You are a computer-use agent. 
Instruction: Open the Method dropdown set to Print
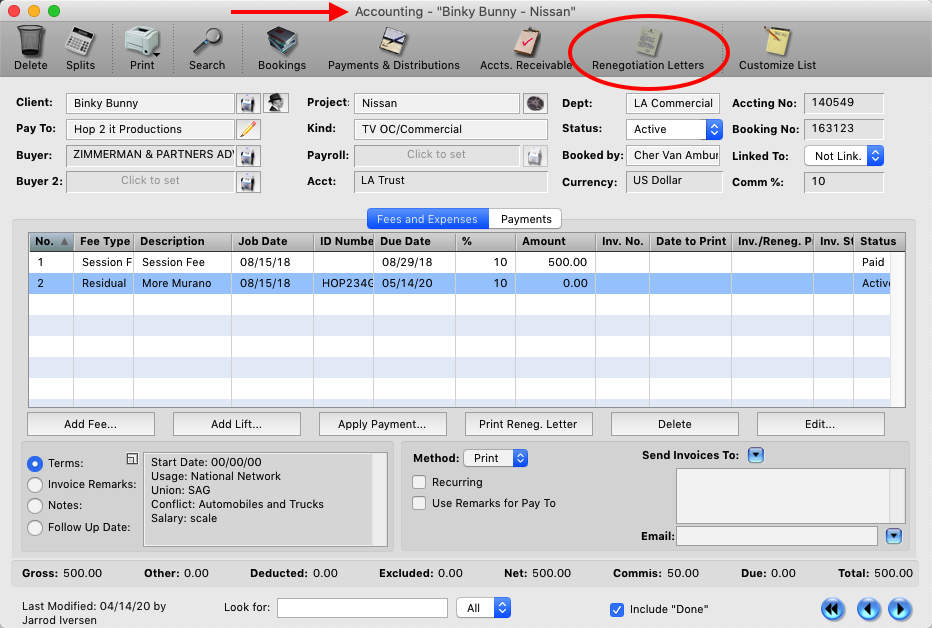click(x=496, y=458)
